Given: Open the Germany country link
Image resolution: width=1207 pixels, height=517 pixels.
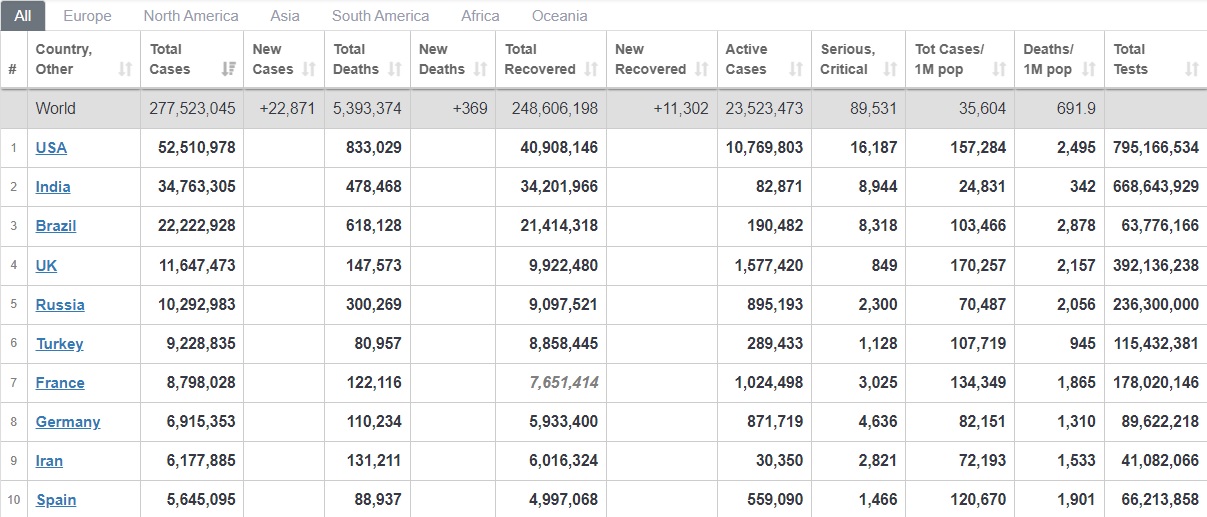Looking at the screenshot, I should 68,422.
